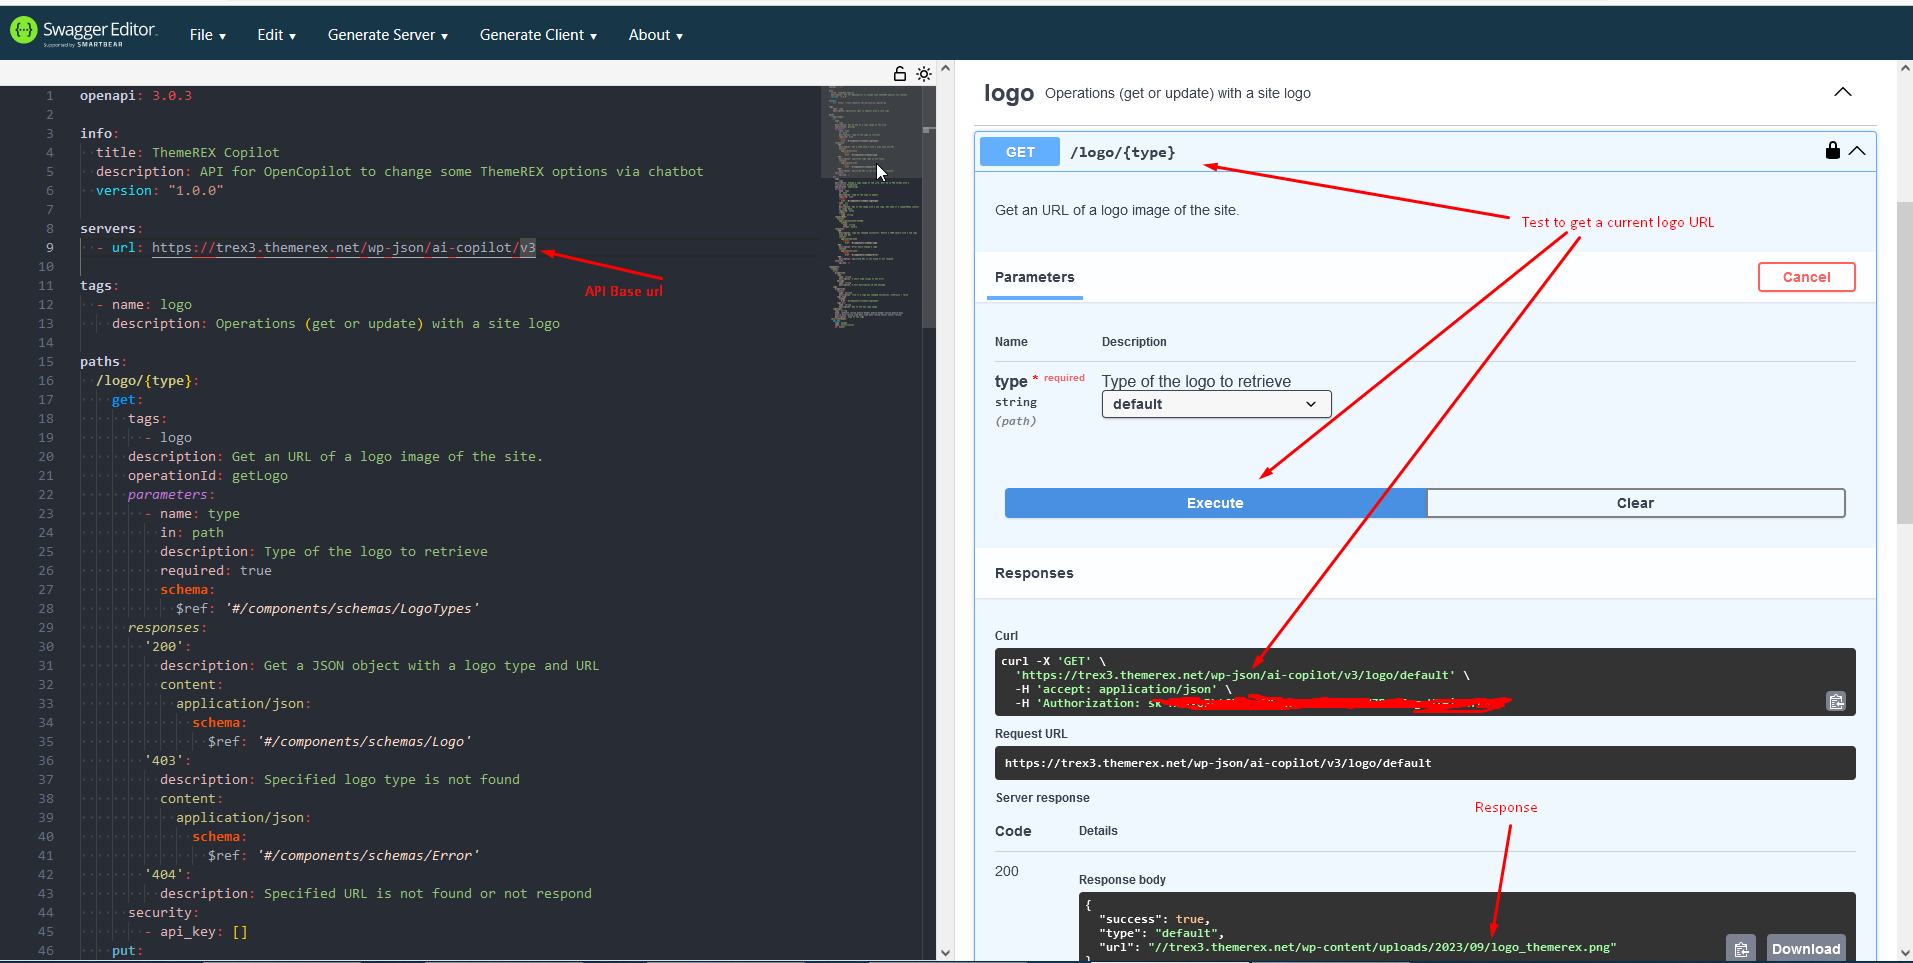Click the '$ref: #/components/schemas/LogoTypes' line

[x=327, y=609]
